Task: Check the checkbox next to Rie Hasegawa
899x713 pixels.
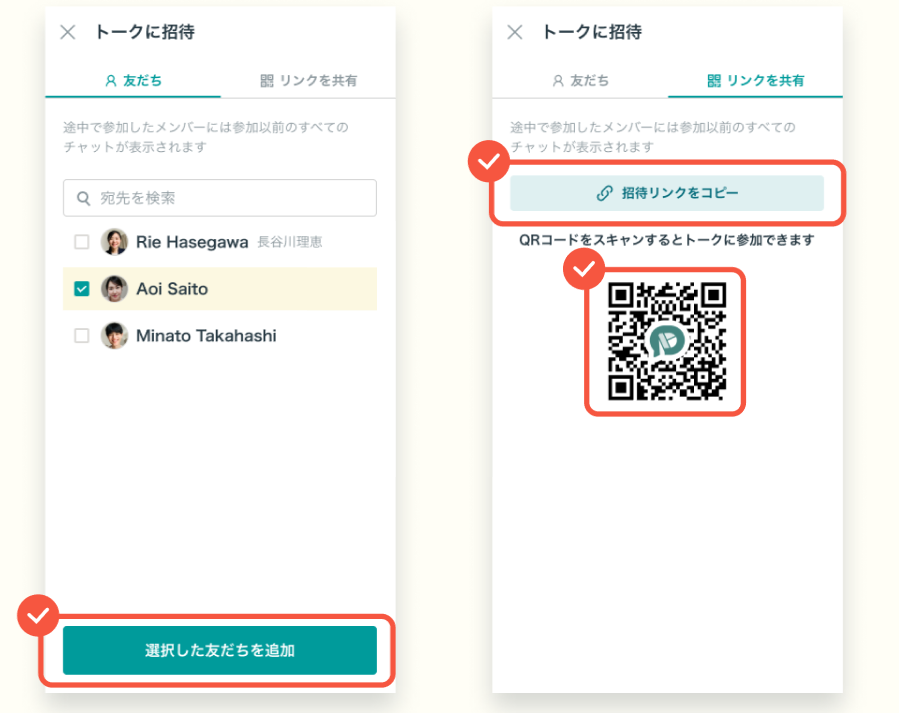Action: pyautogui.click(x=83, y=241)
